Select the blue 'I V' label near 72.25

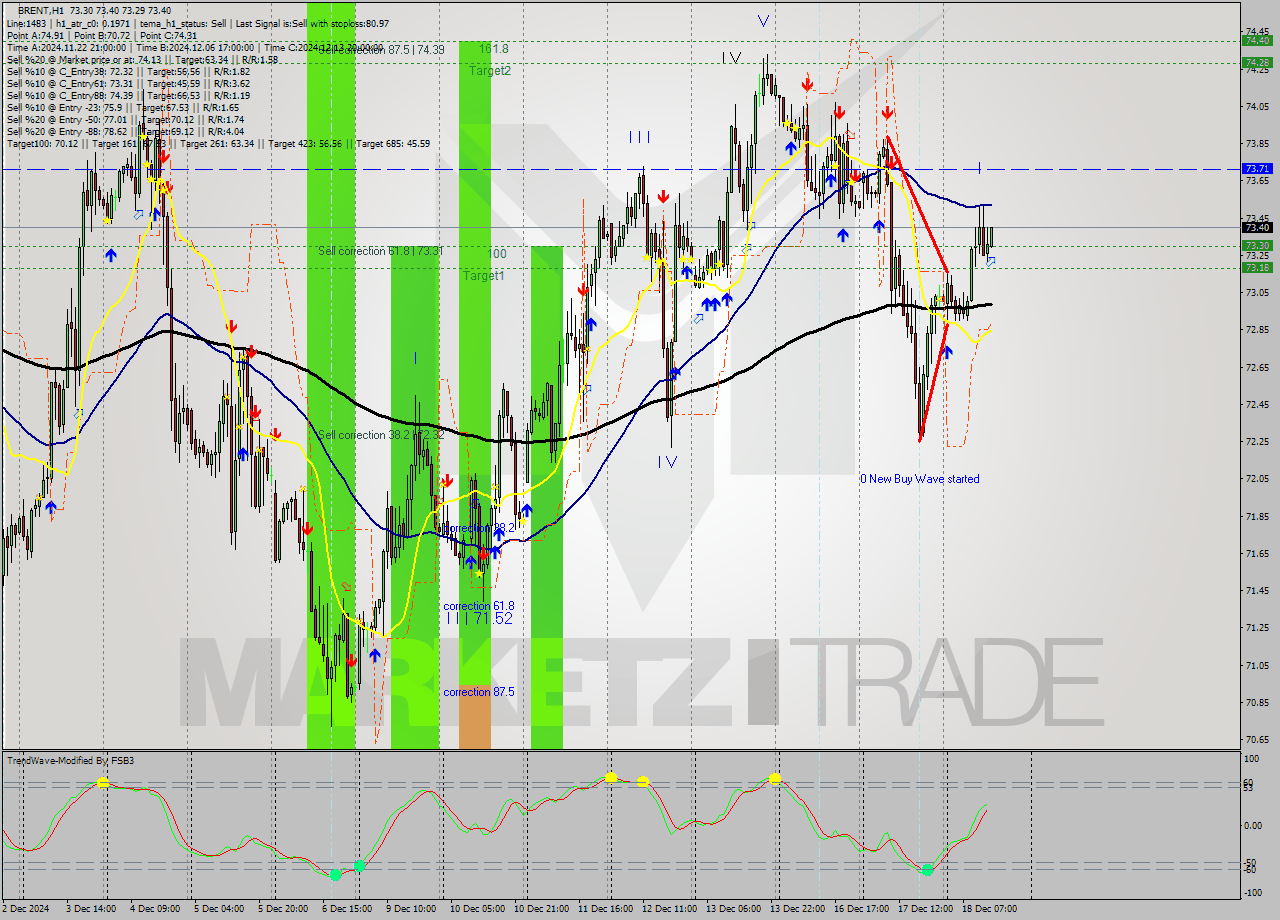point(667,462)
